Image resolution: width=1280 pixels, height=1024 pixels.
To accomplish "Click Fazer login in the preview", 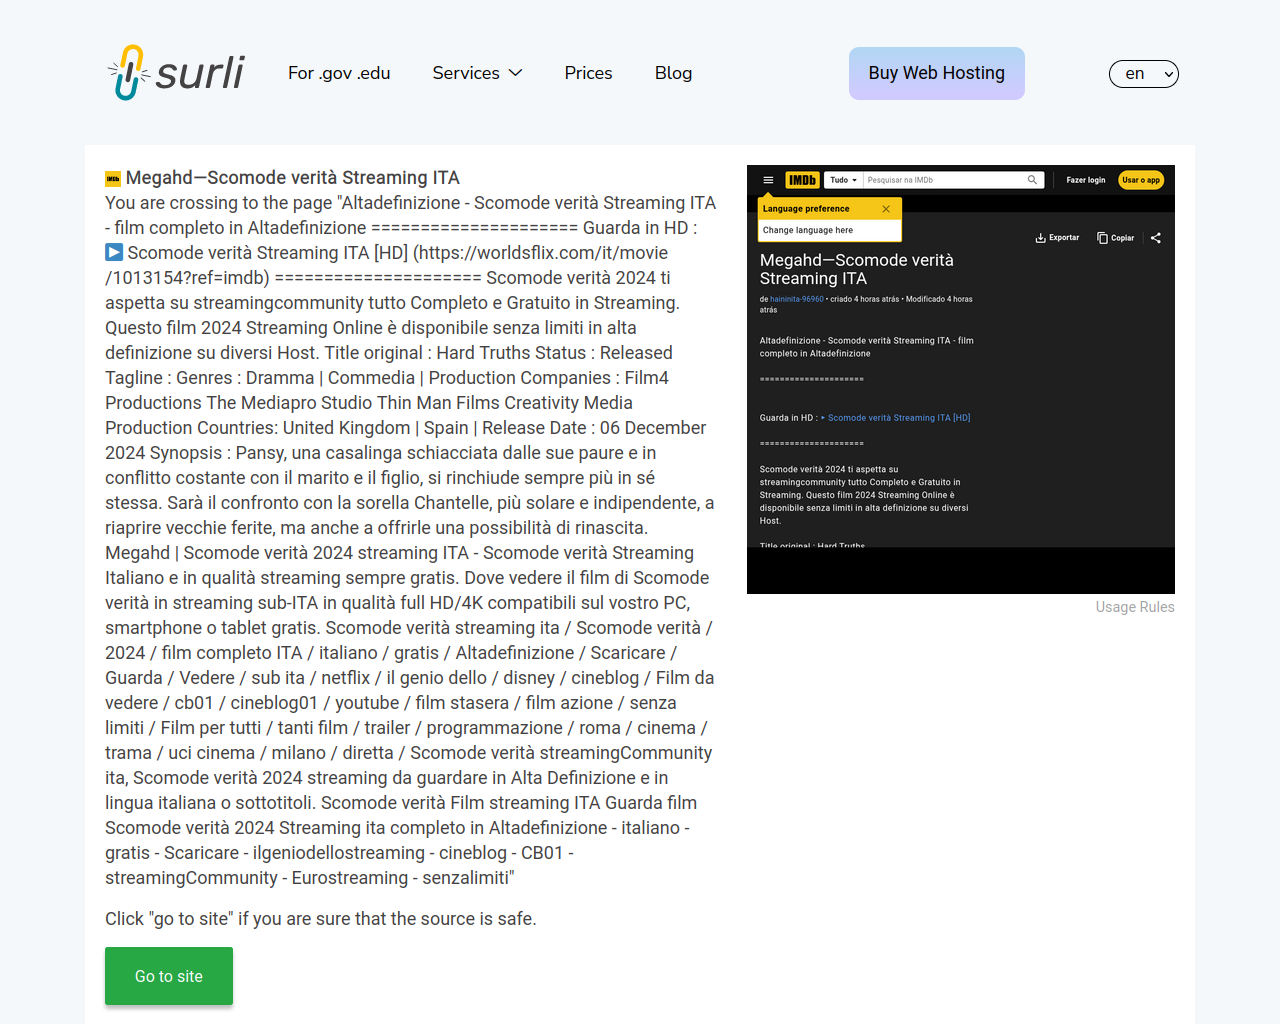I will click(x=1086, y=180).
